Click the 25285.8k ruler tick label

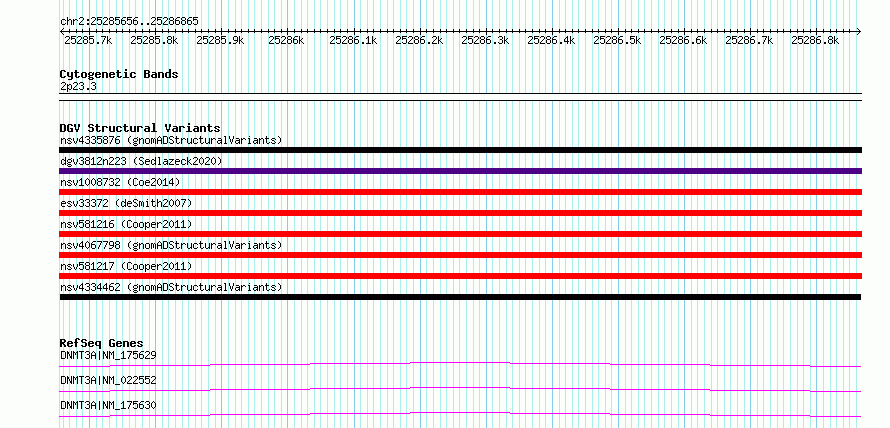154,40
